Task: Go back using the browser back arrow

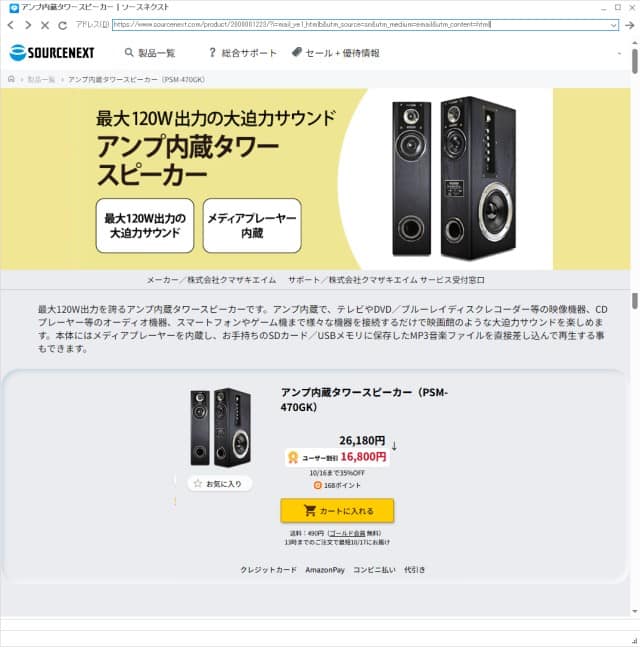Action: (x=11, y=25)
